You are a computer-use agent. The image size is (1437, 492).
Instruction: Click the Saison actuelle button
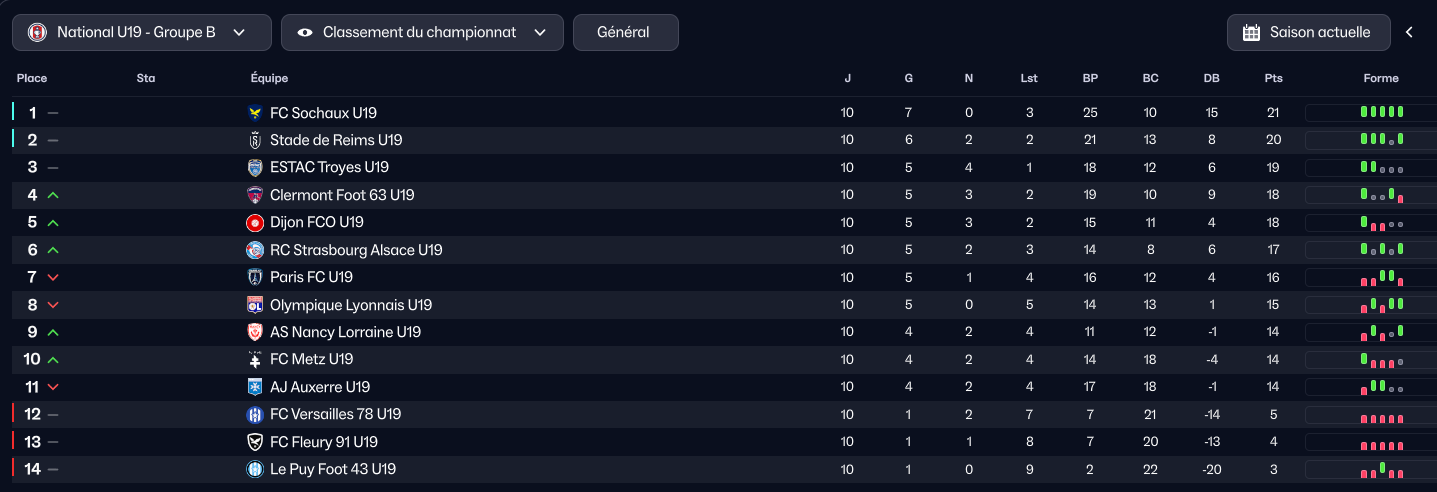(1310, 32)
